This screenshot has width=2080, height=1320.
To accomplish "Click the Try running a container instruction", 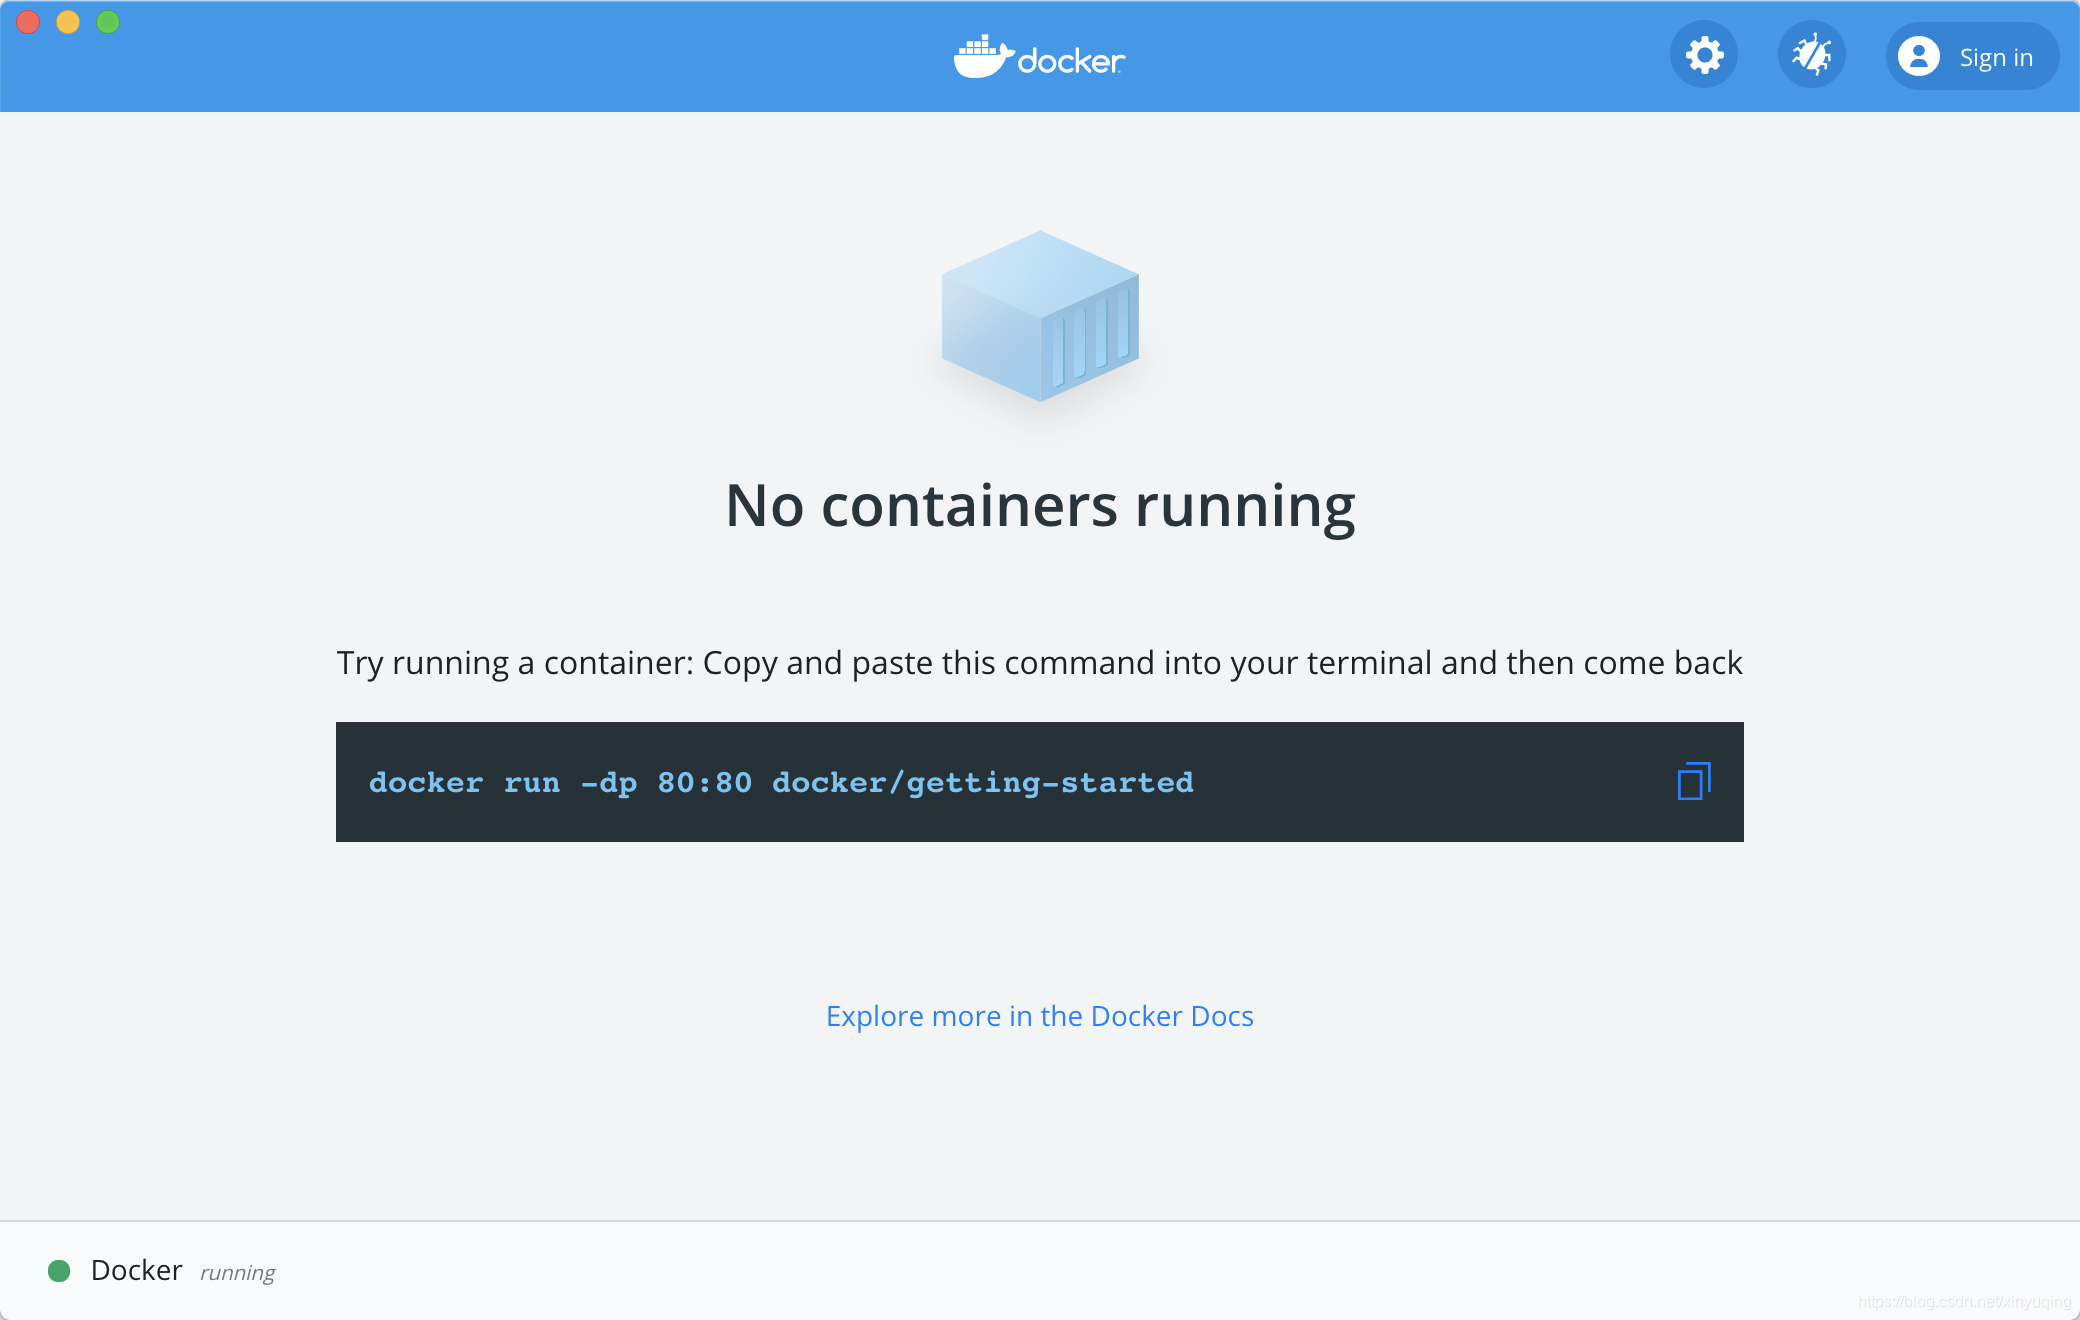I will coord(1040,663).
